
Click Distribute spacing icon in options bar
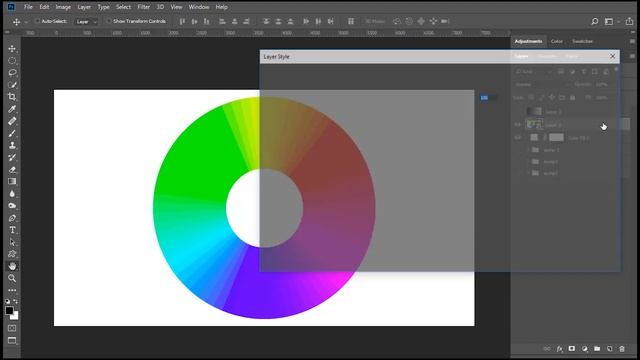click(351, 21)
